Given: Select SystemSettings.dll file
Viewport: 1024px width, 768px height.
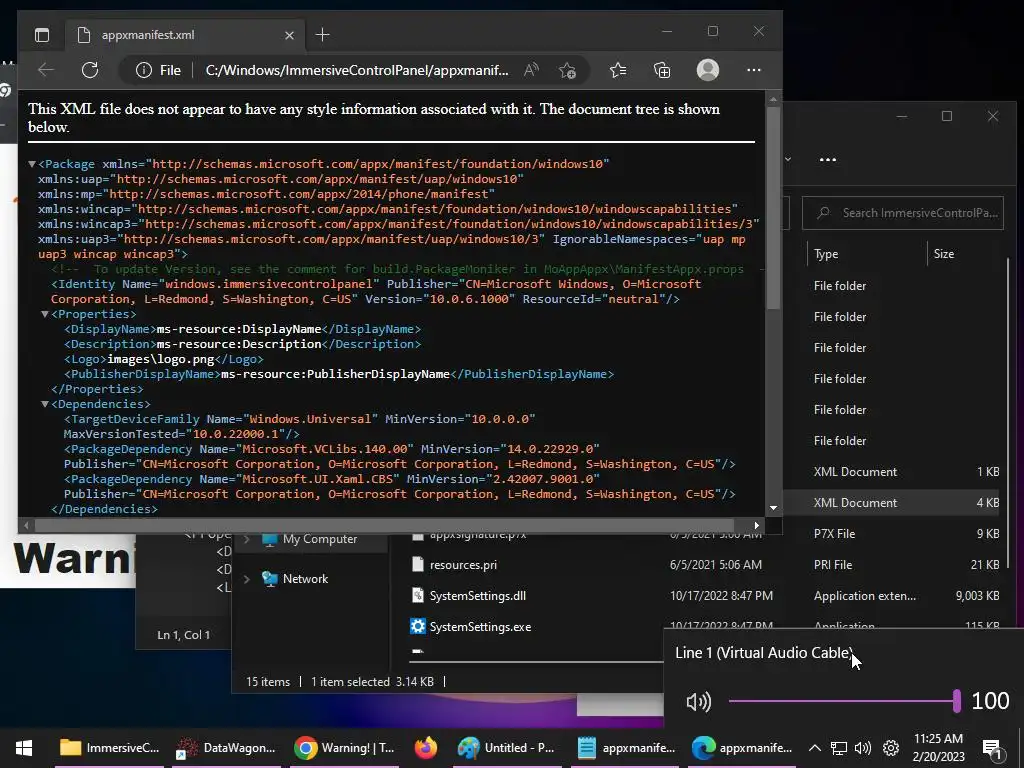Looking at the screenshot, I should [477, 596].
